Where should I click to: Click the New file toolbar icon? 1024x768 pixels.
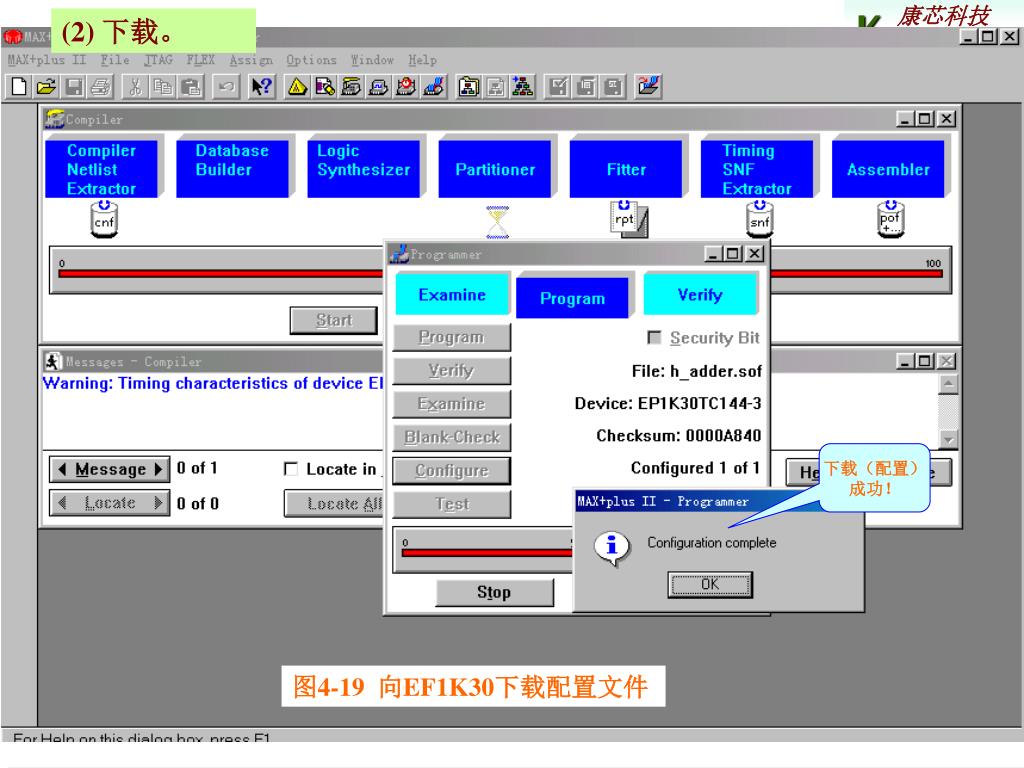pyautogui.click(x=19, y=86)
